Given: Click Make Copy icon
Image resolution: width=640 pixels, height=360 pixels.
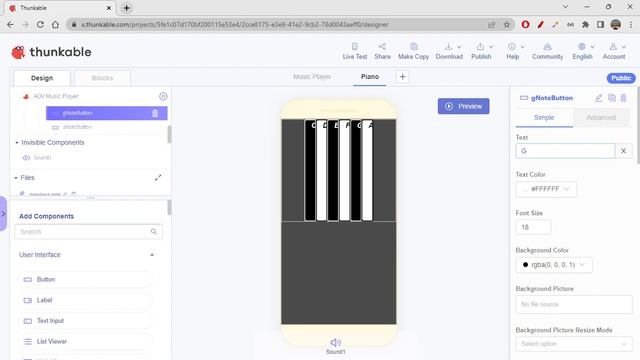Looking at the screenshot, I should click(x=413, y=51).
